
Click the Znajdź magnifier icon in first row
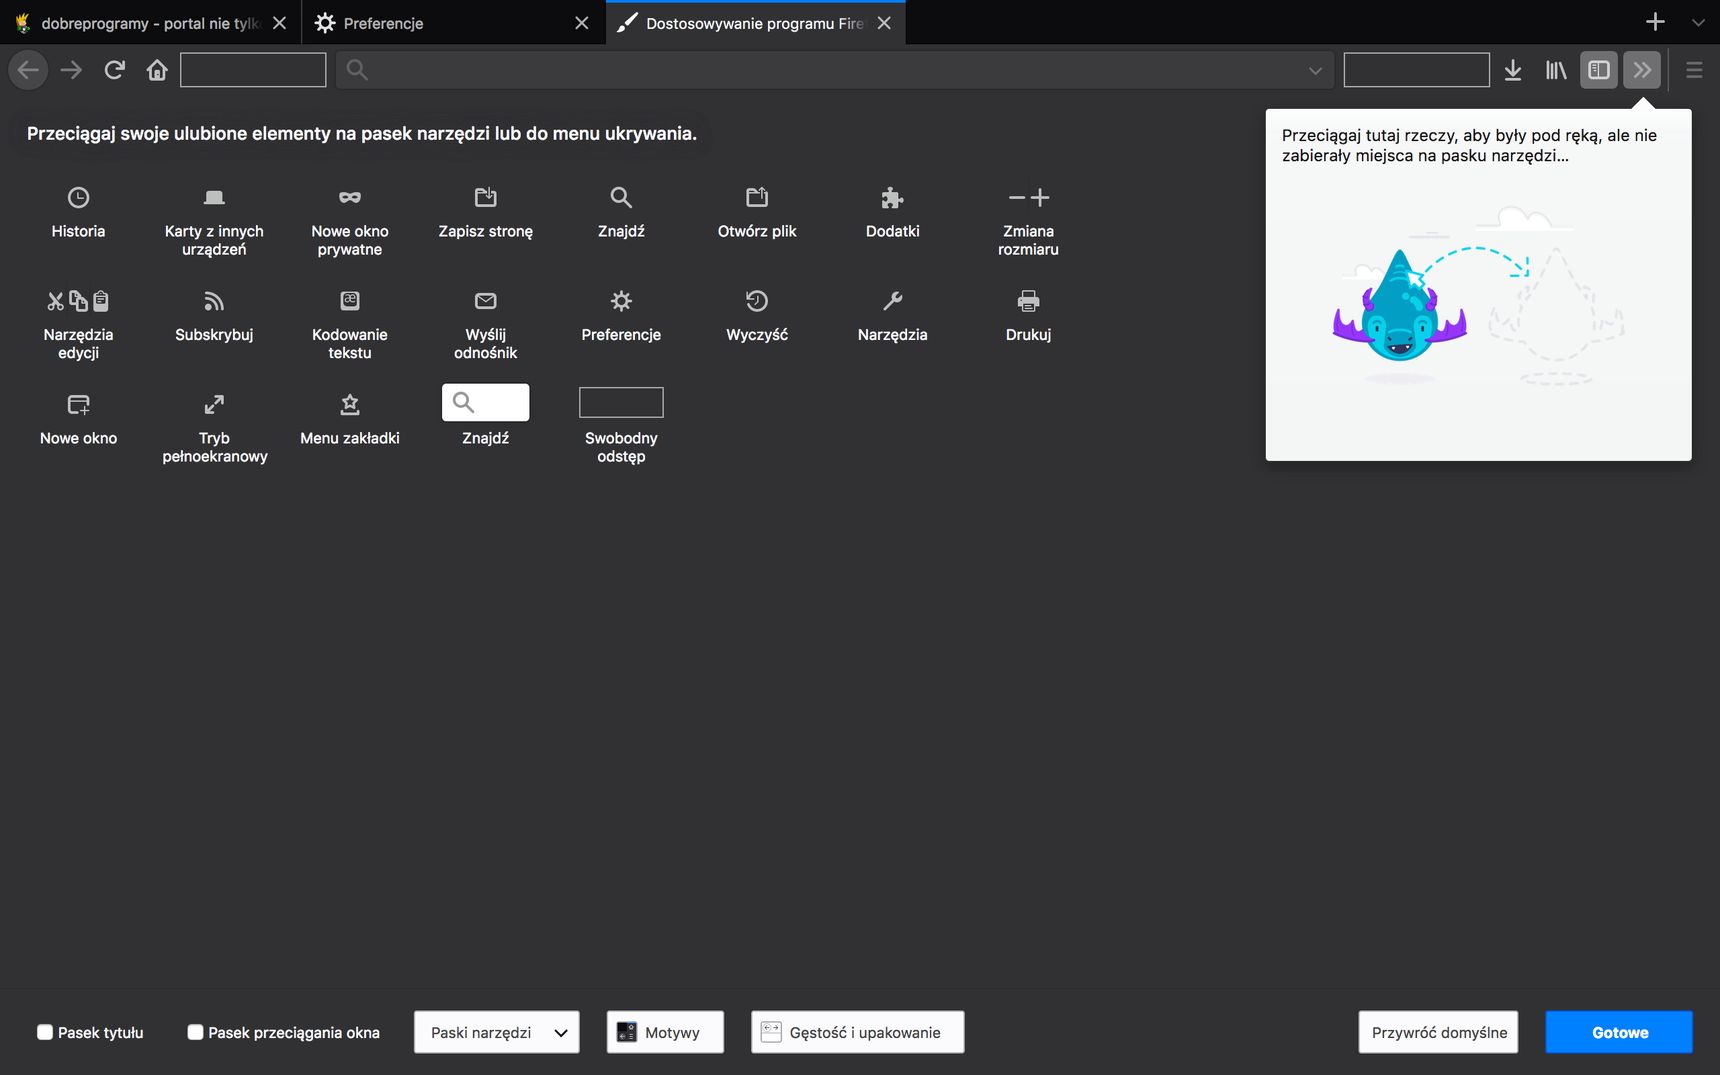click(x=621, y=197)
